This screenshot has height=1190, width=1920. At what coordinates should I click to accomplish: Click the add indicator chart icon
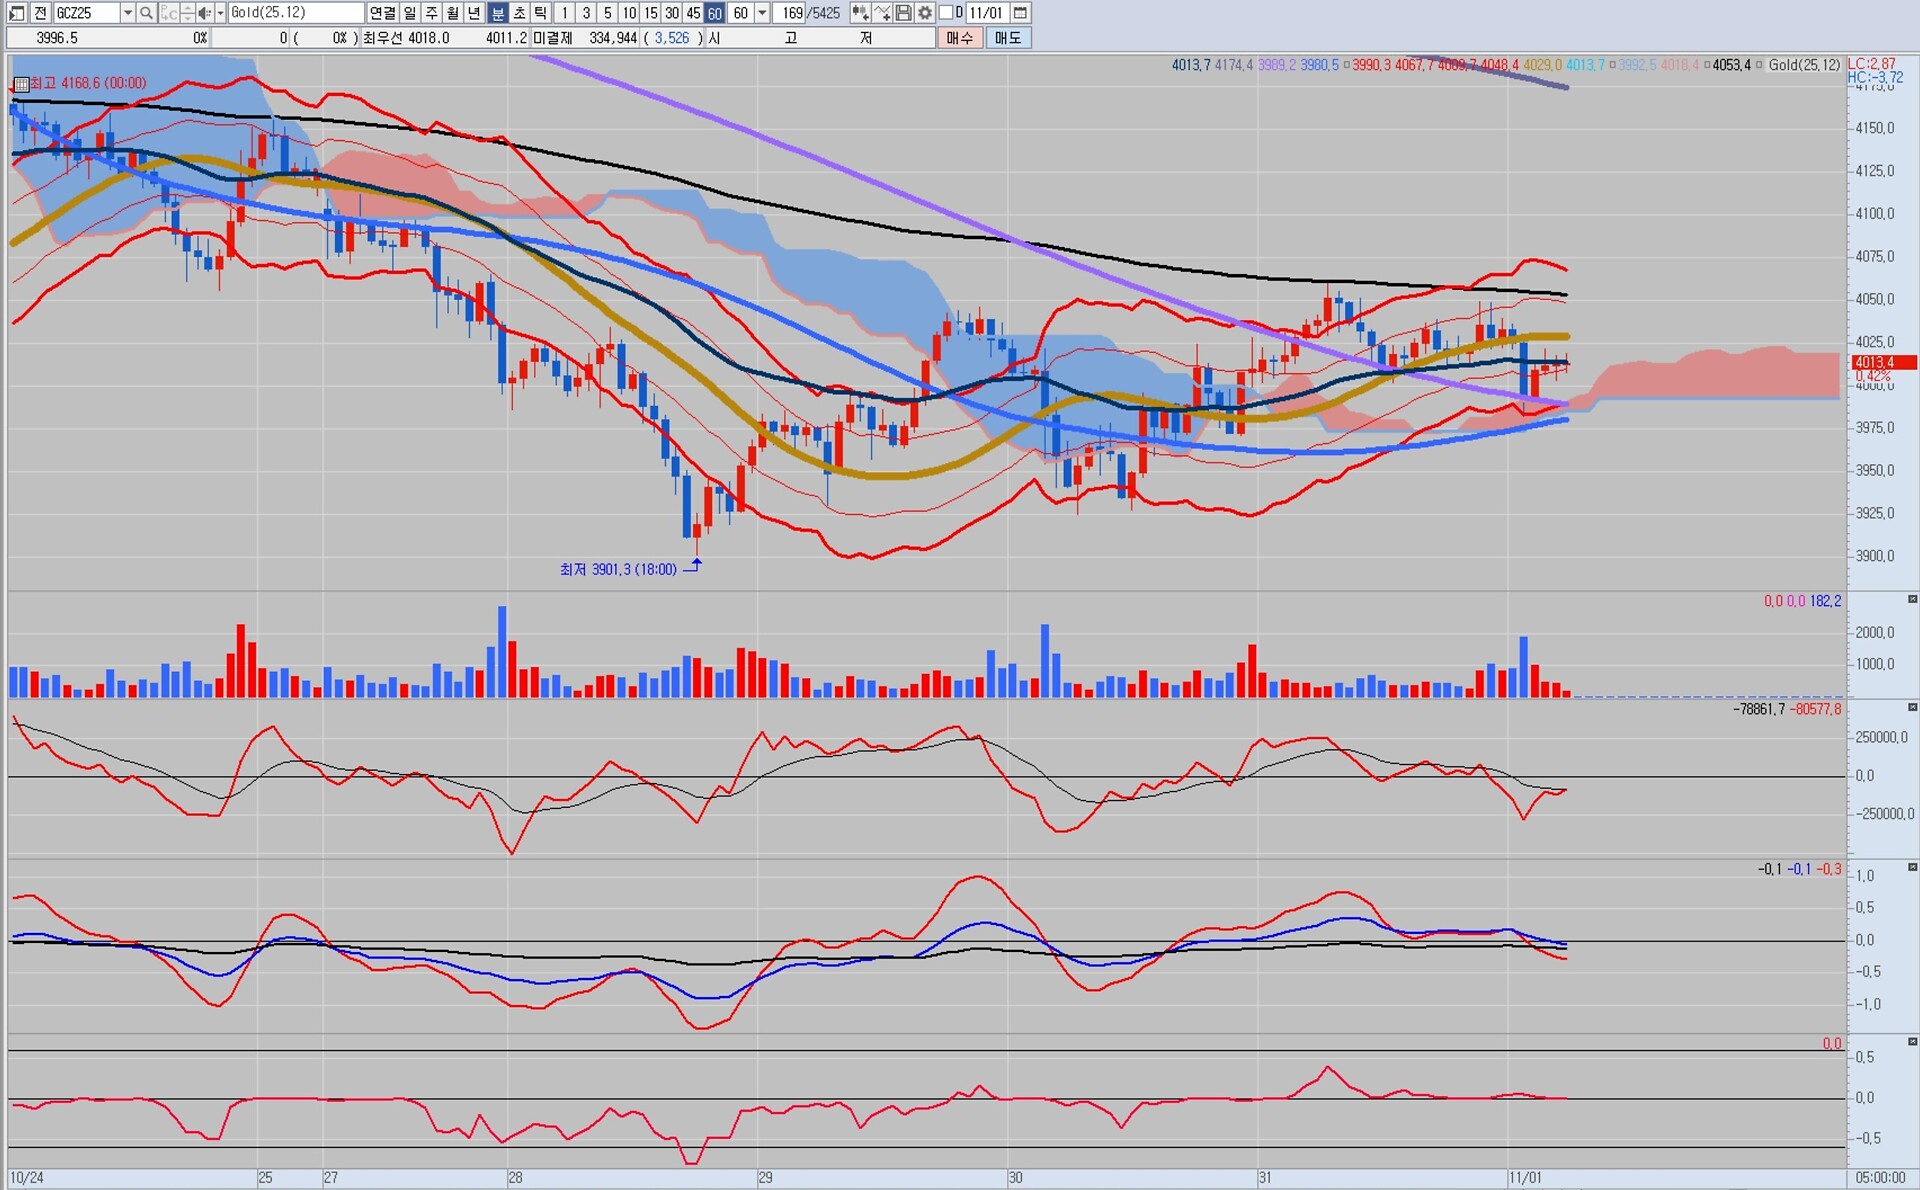[x=860, y=13]
